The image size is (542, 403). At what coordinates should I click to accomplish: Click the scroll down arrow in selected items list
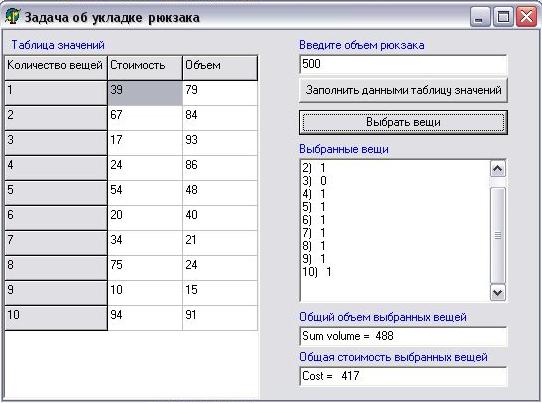pos(497,293)
